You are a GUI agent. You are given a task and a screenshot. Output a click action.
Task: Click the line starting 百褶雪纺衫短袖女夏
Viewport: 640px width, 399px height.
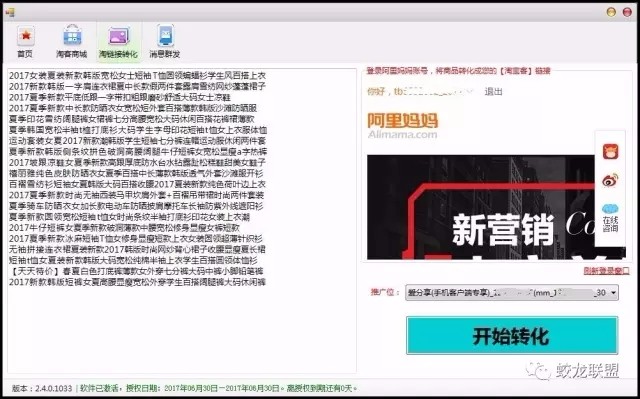(137, 184)
